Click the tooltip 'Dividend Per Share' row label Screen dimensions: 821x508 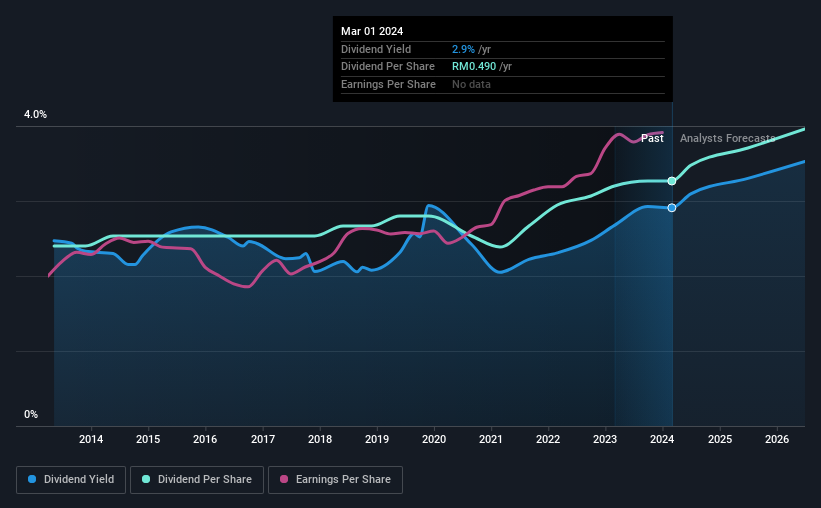pos(387,67)
